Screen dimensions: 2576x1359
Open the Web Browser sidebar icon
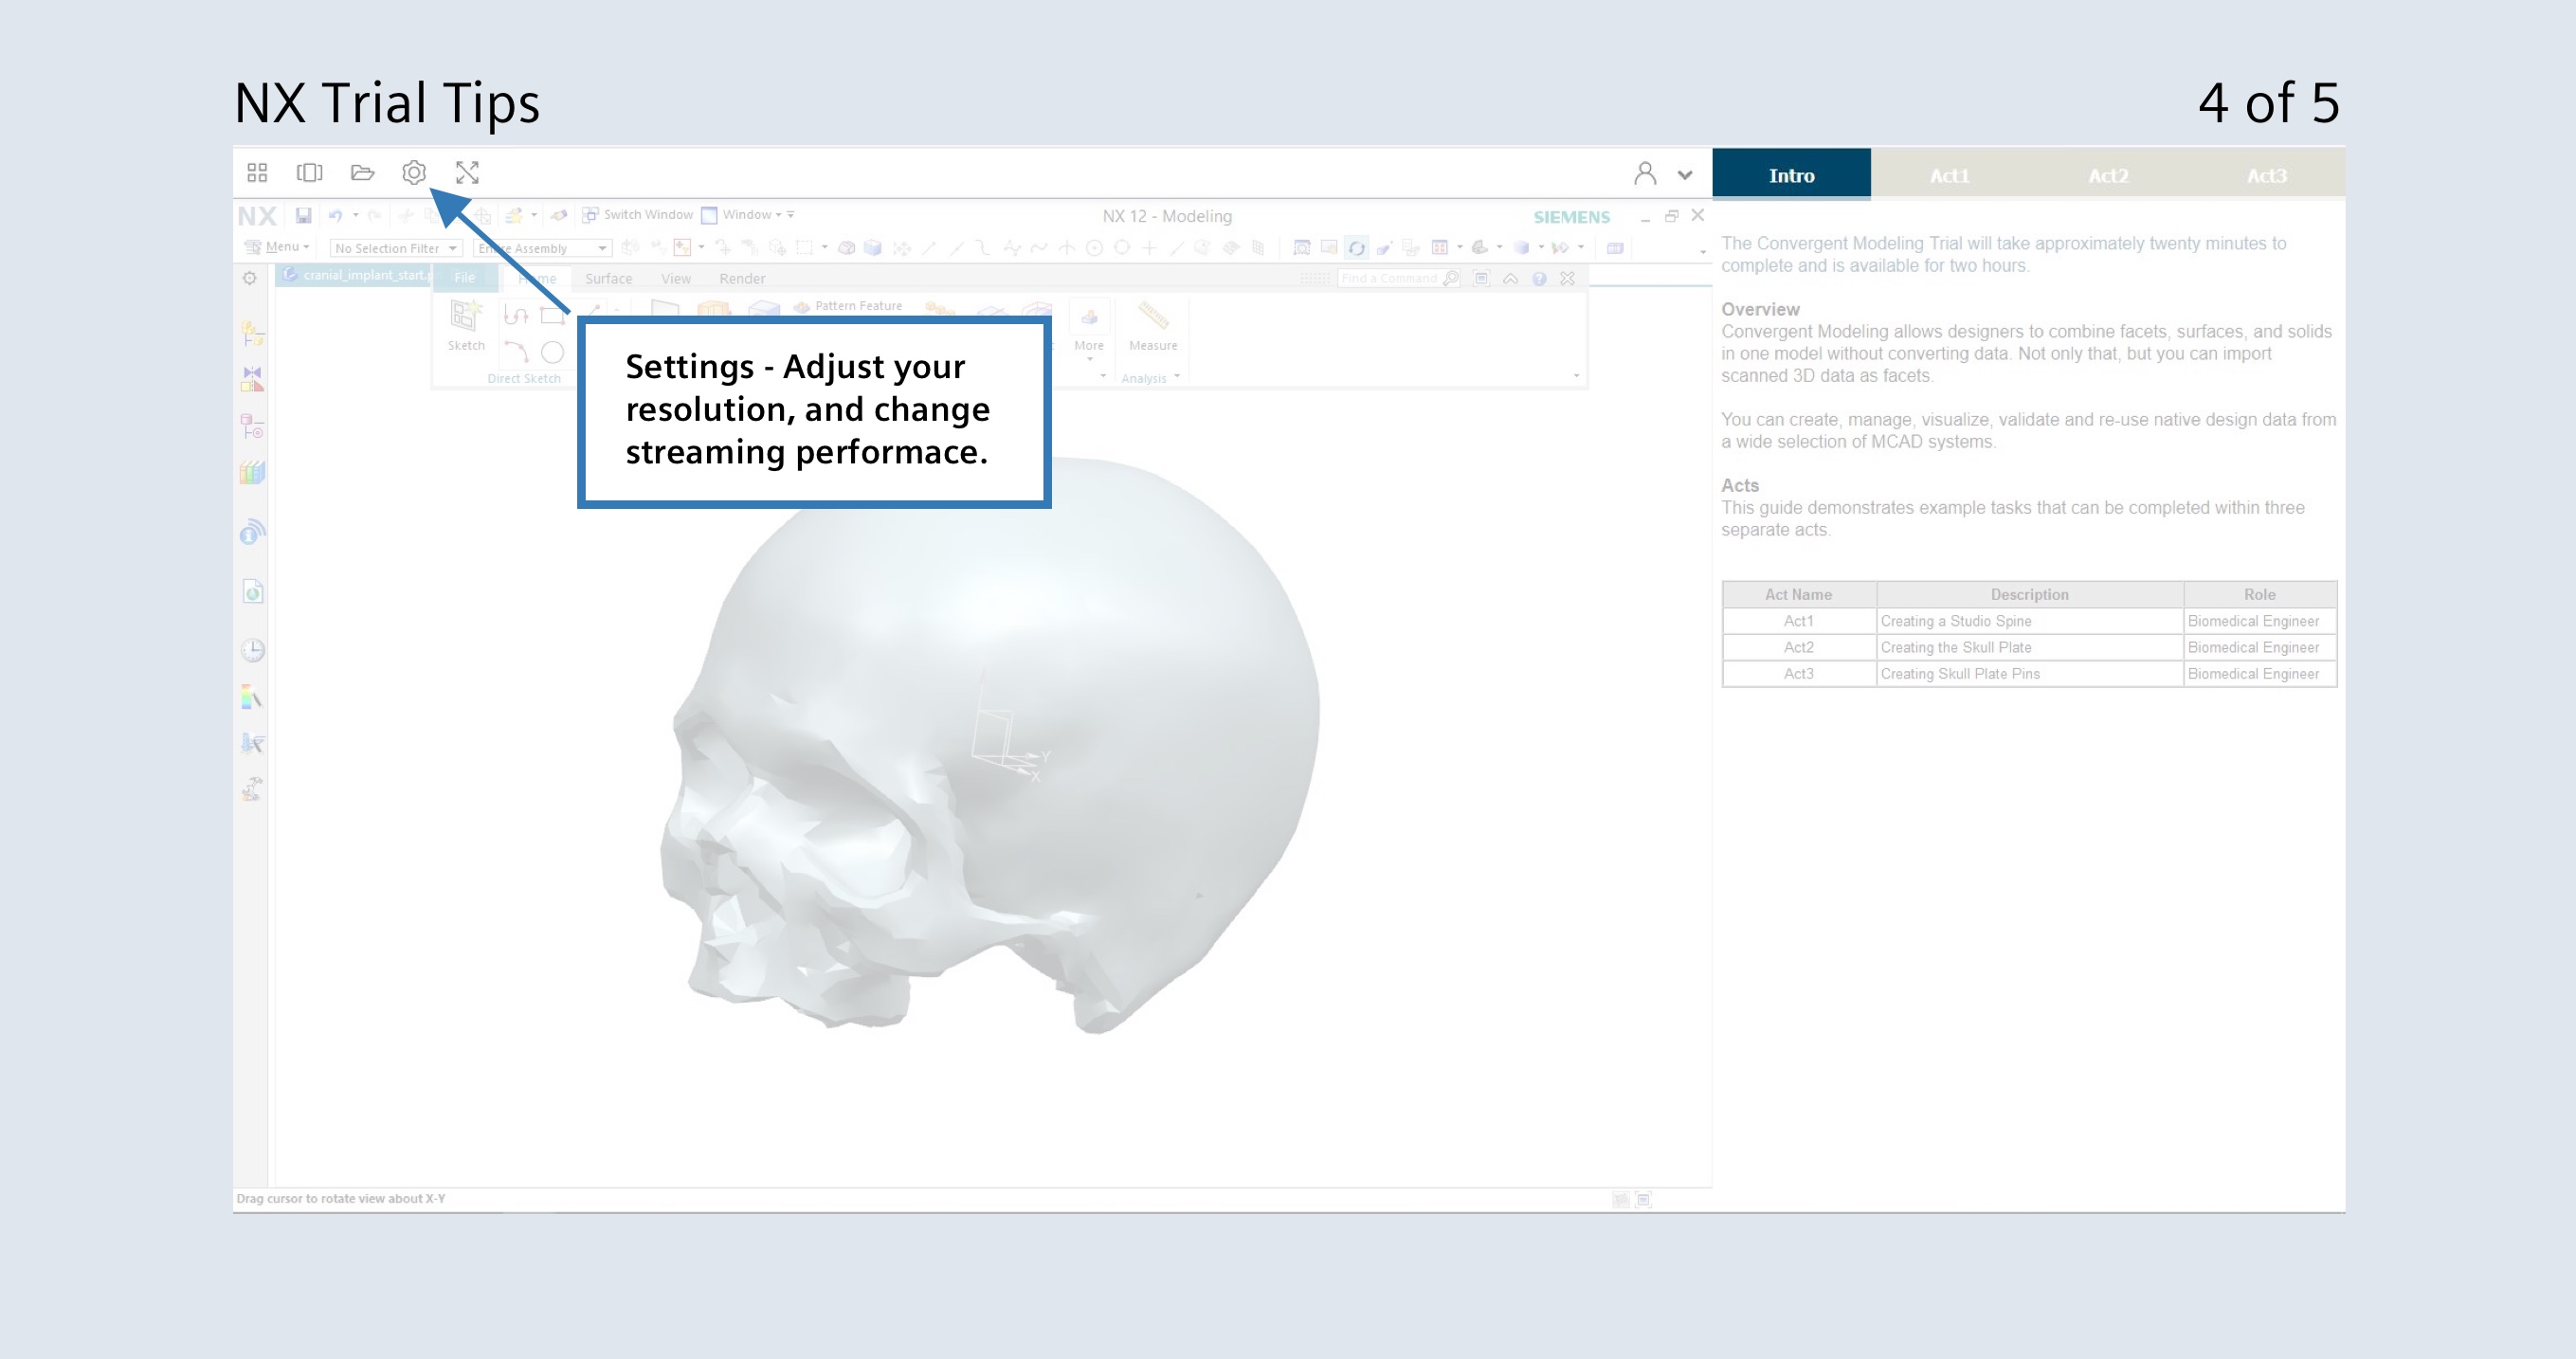pyautogui.click(x=253, y=592)
